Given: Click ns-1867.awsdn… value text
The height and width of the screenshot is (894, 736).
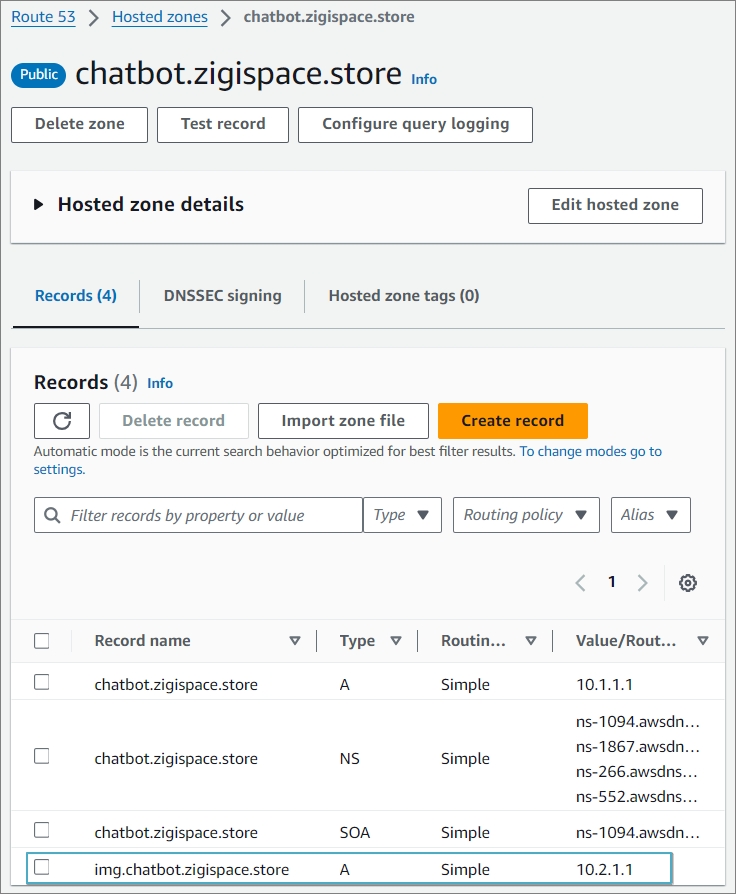Looking at the screenshot, I should pyautogui.click(x=637, y=746).
